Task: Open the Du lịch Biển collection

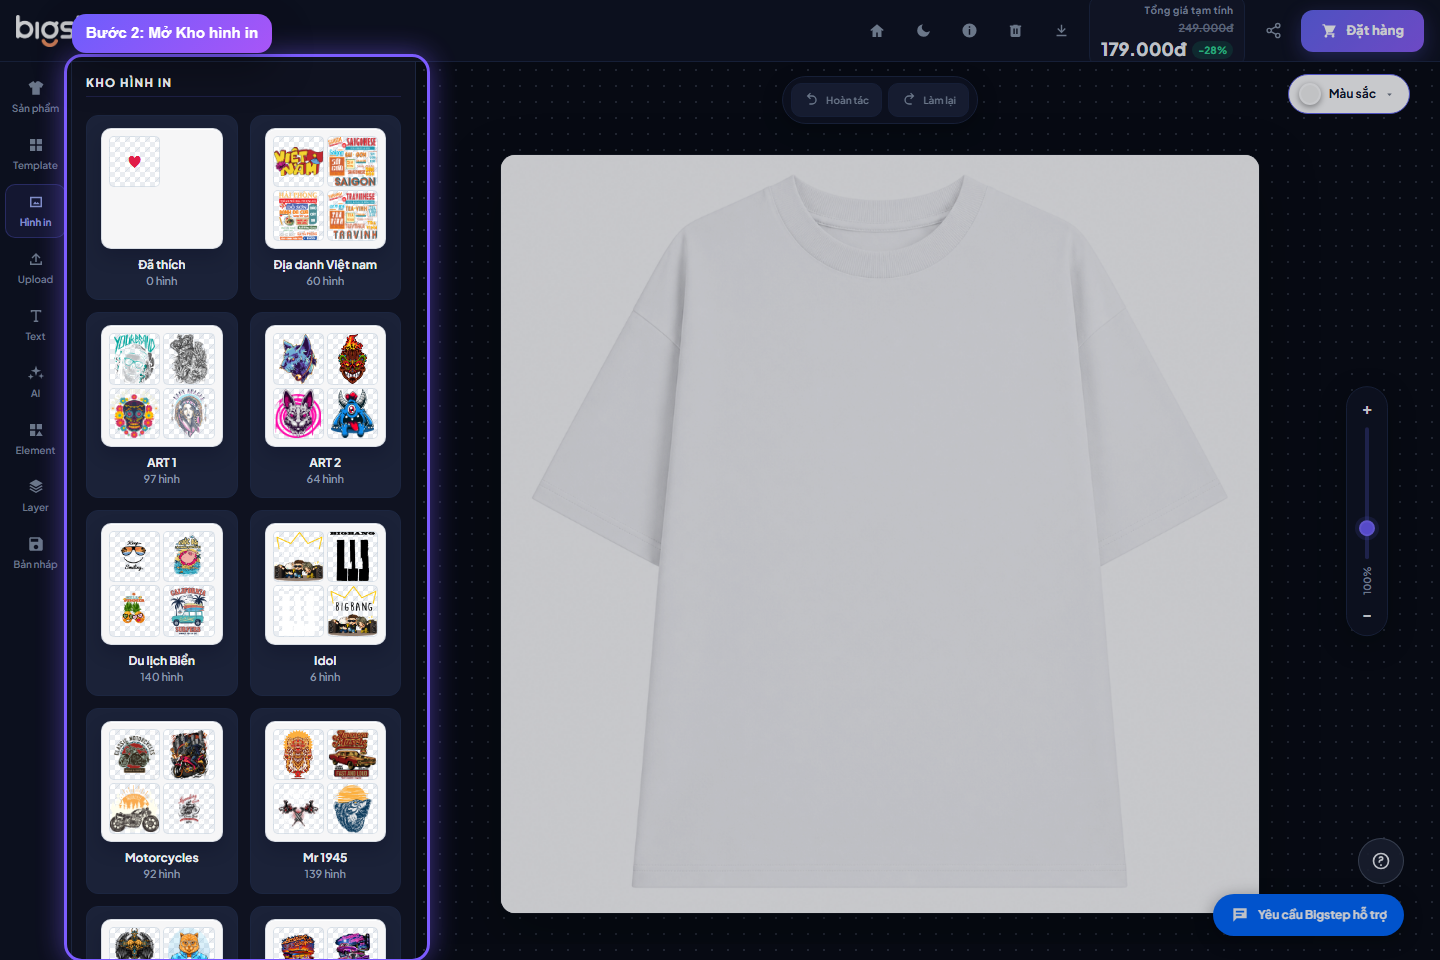Action: [x=162, y=603]
